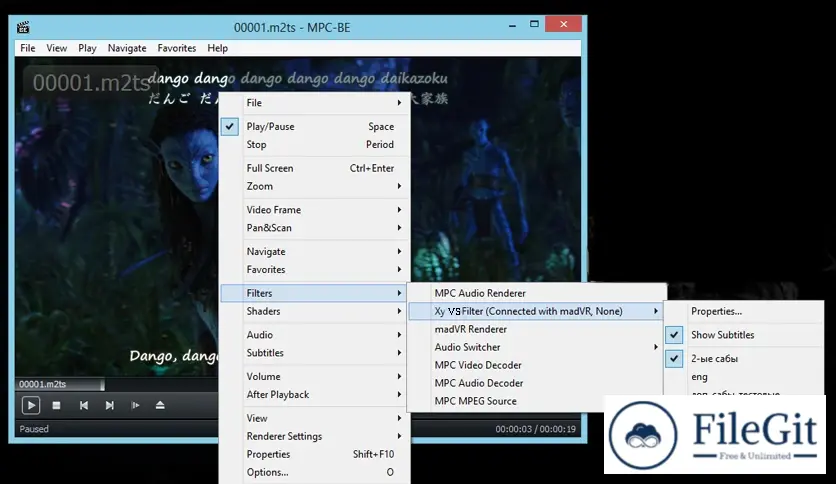Click the Eject/Open file icon
Screen dimensions: 836x484
pyautogui.click(x=160, y=406)
